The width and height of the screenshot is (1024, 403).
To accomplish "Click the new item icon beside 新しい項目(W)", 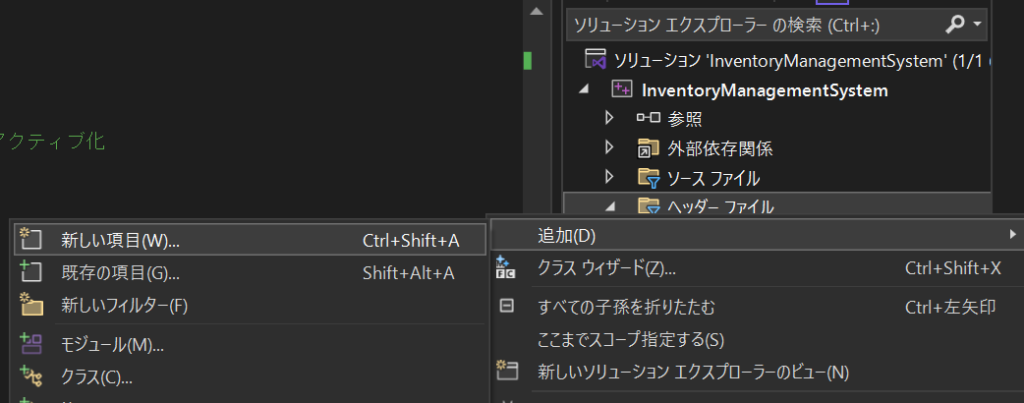I will click(x=30, y=240).
